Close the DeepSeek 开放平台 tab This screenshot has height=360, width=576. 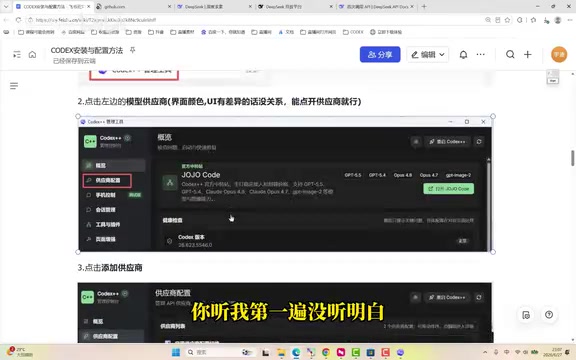[x=331, y=7]
